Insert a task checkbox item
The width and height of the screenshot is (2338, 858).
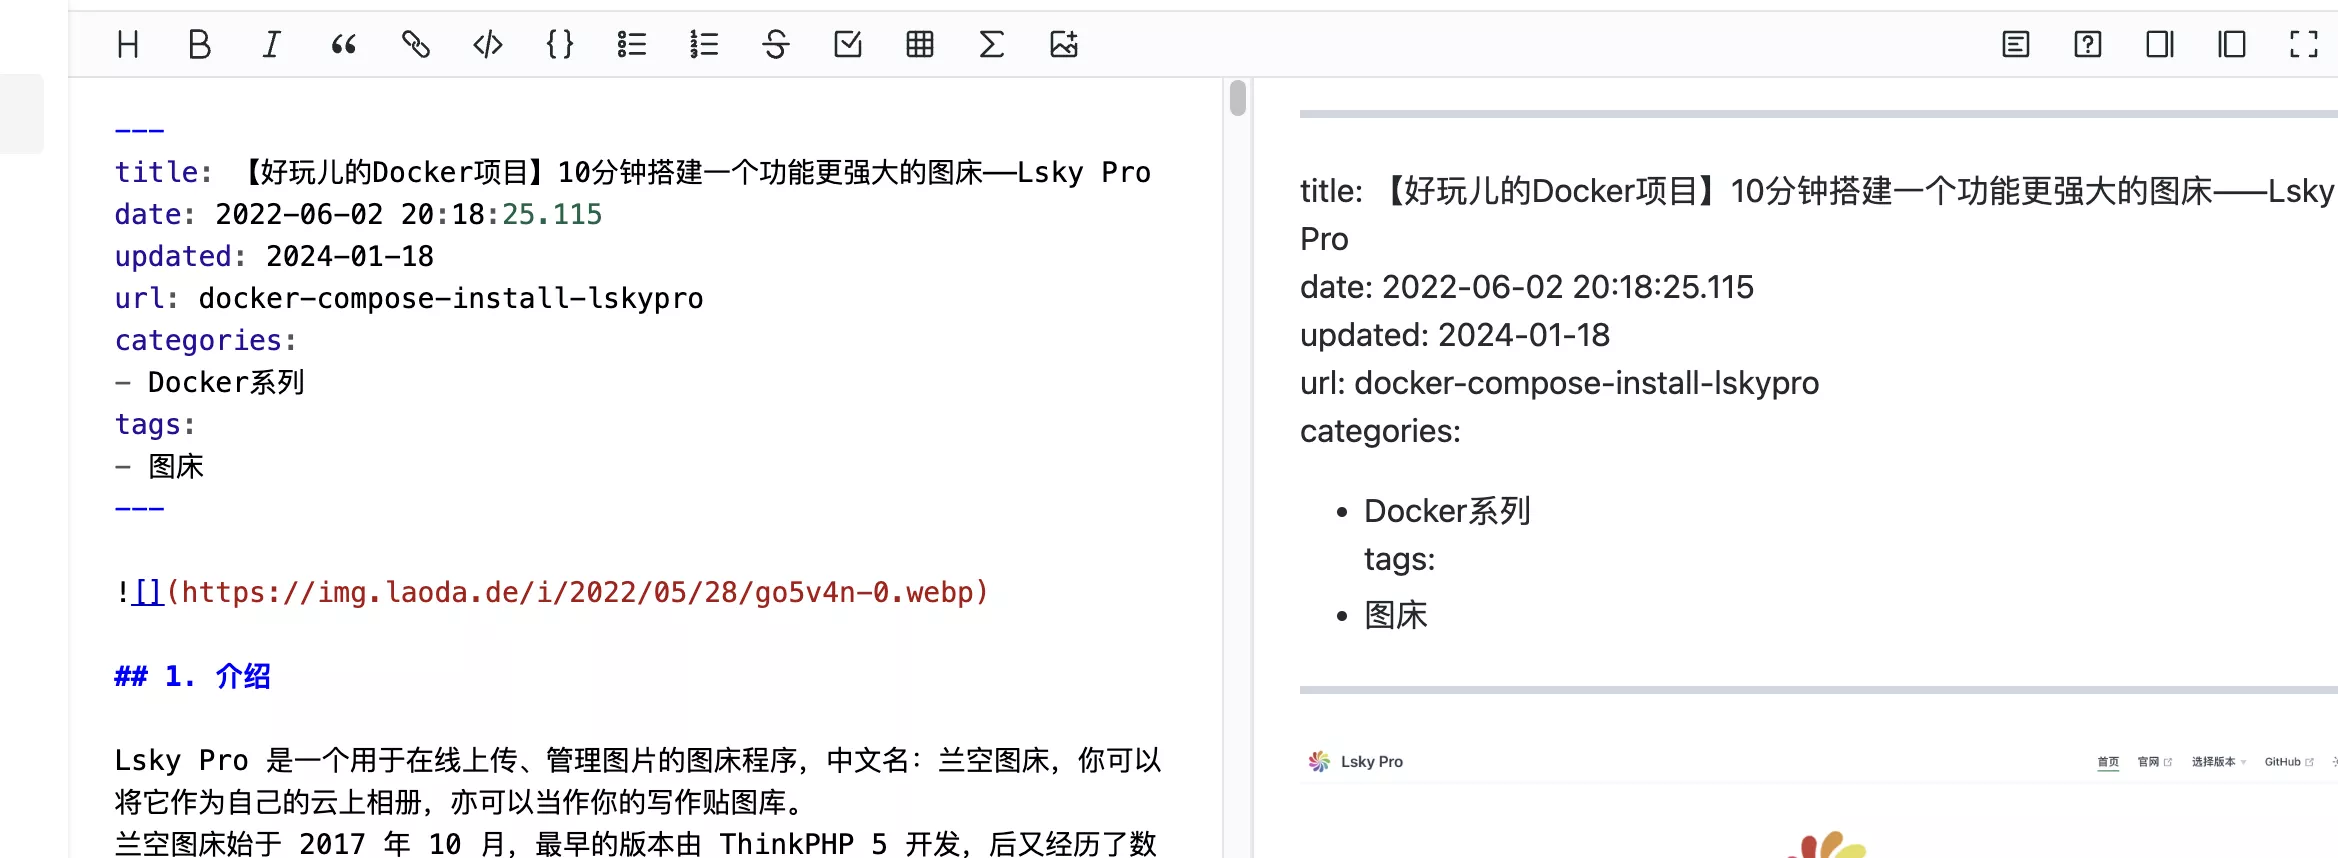(848, 44)
